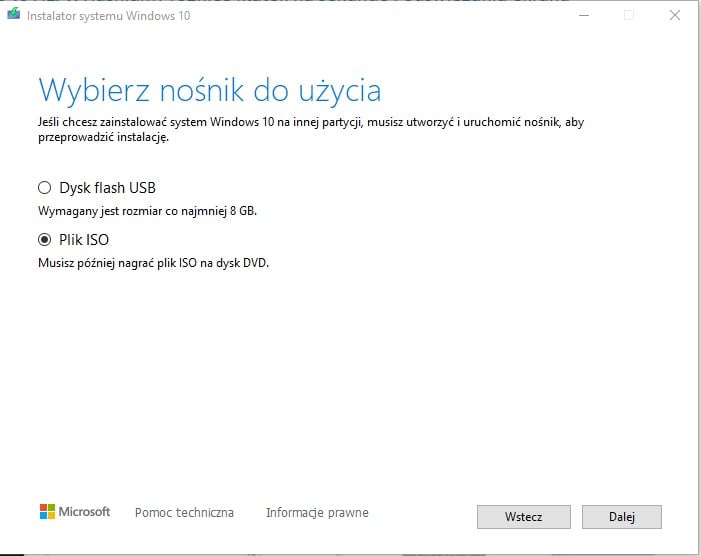
Task: Select the Dysk flash USB radio button
Action: (44, 188)
